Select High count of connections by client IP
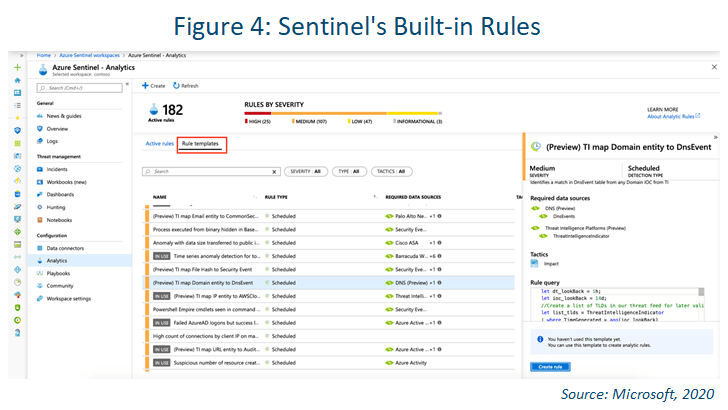Screen dimensions: 728x410 329,336
